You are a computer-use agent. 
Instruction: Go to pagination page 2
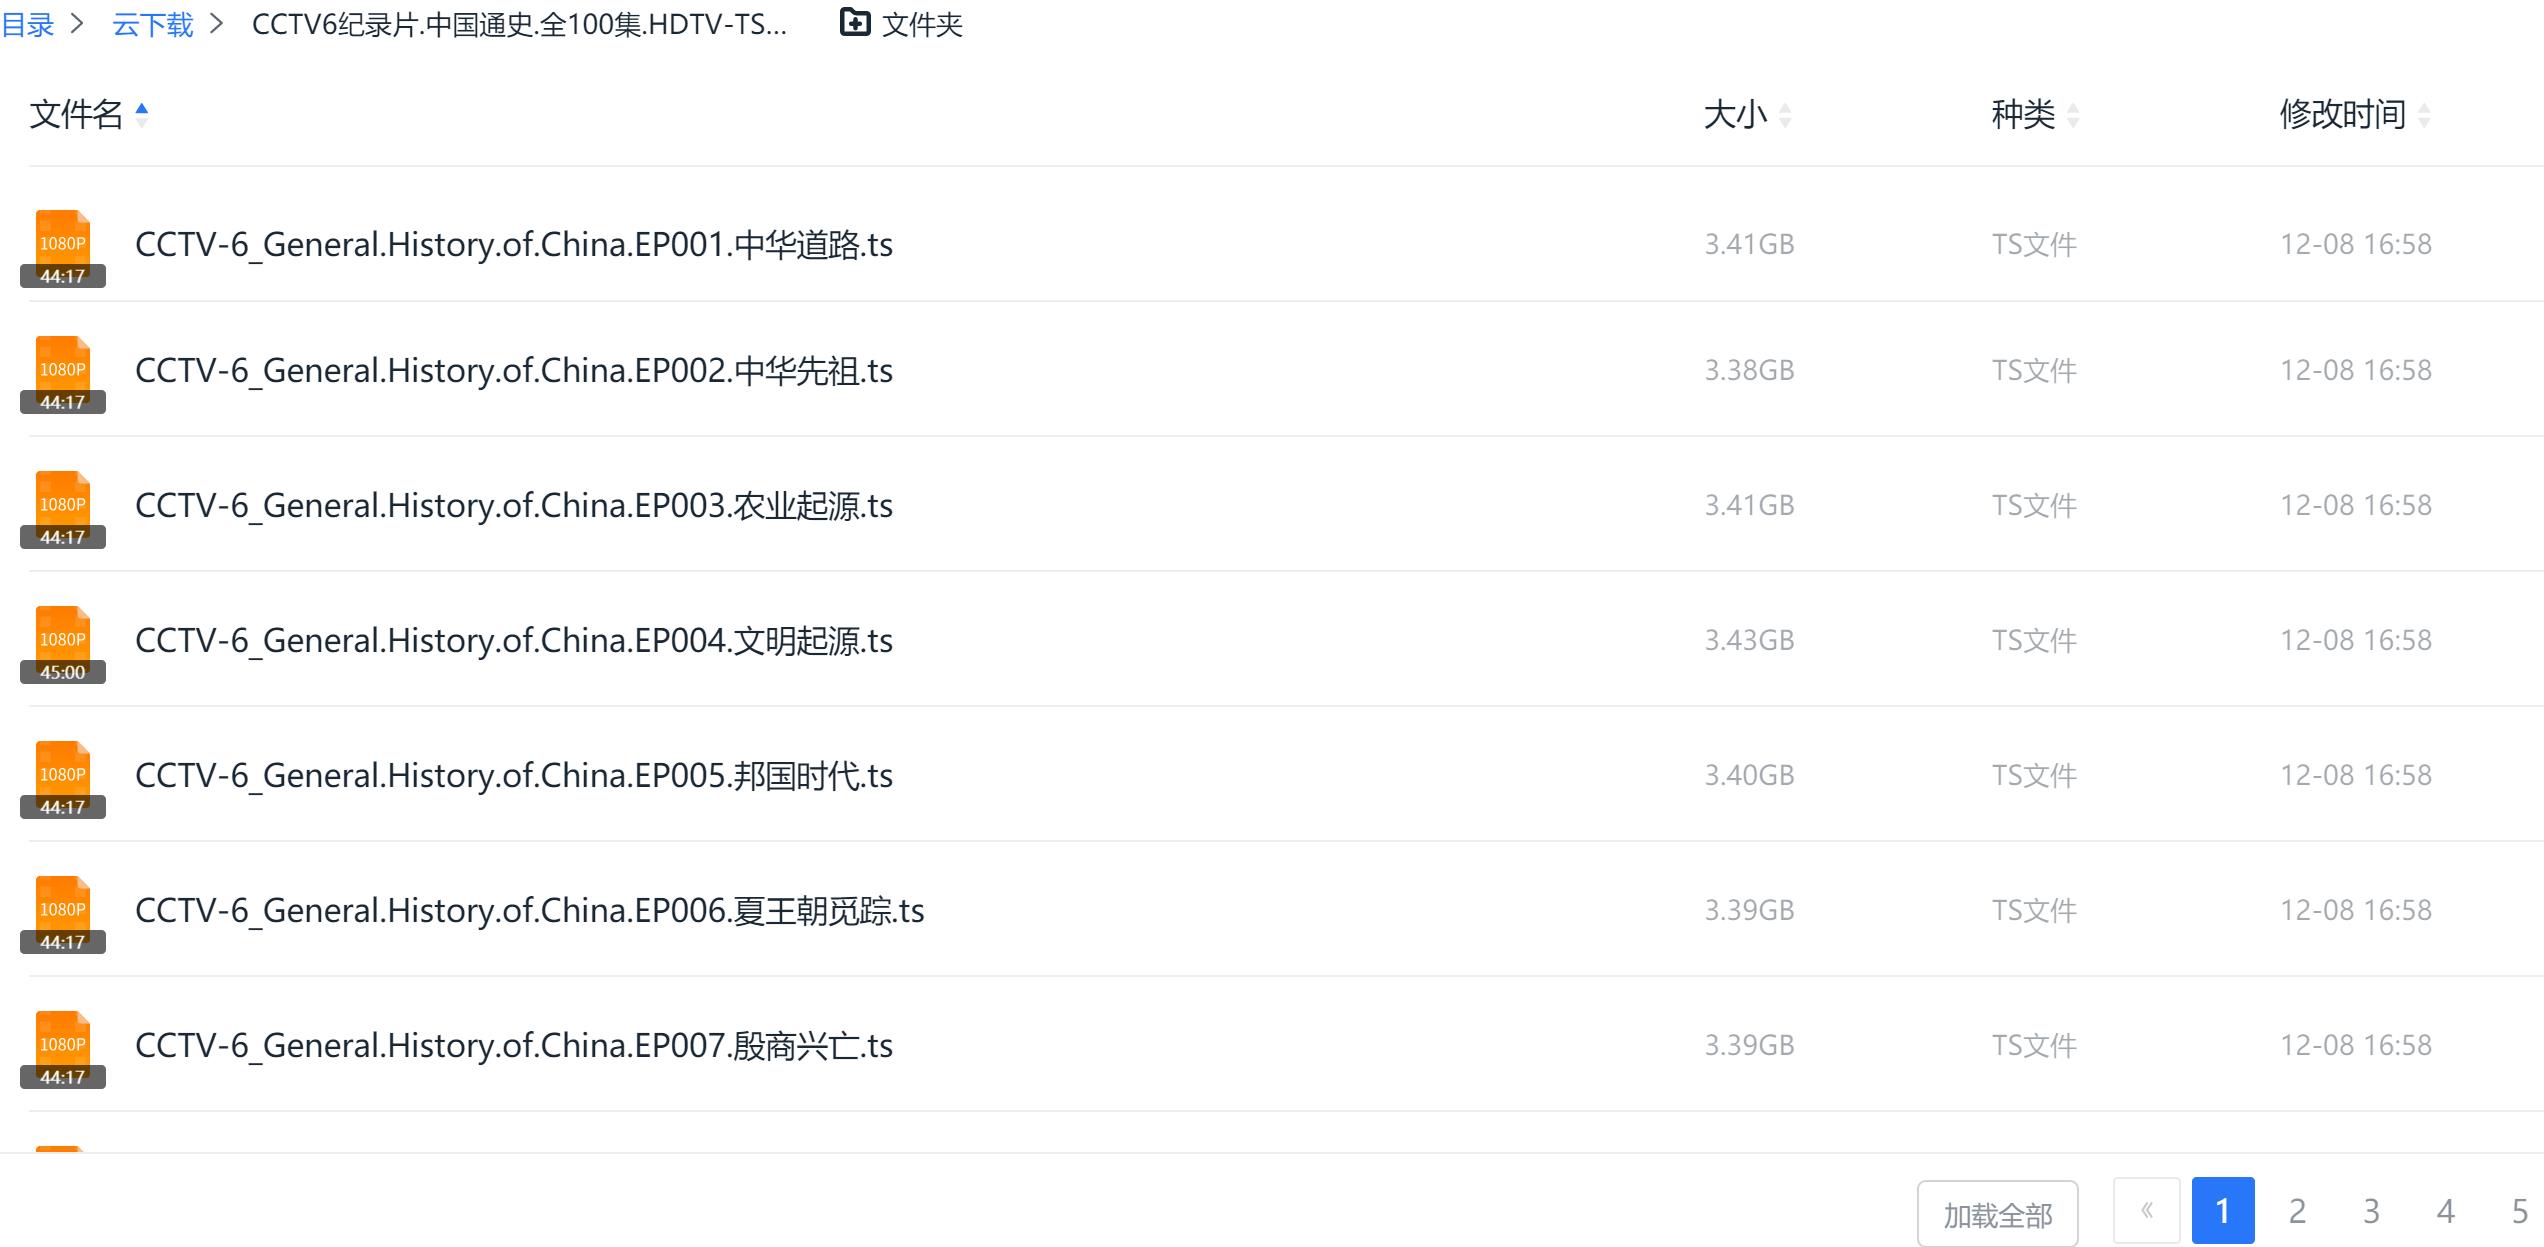(2297, 1211)
